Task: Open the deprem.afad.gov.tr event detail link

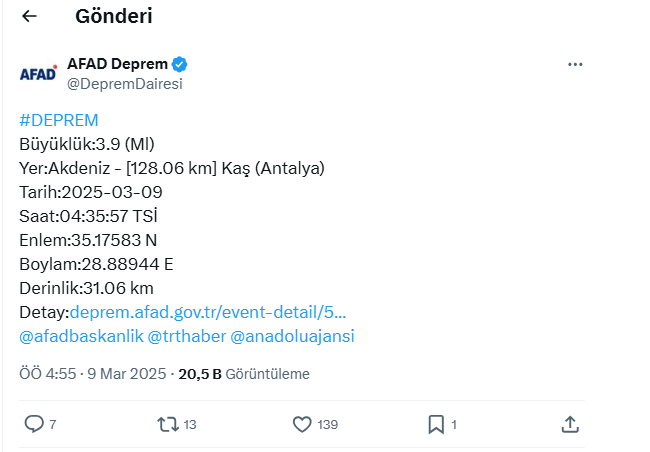Action: [x=208, y=312]
